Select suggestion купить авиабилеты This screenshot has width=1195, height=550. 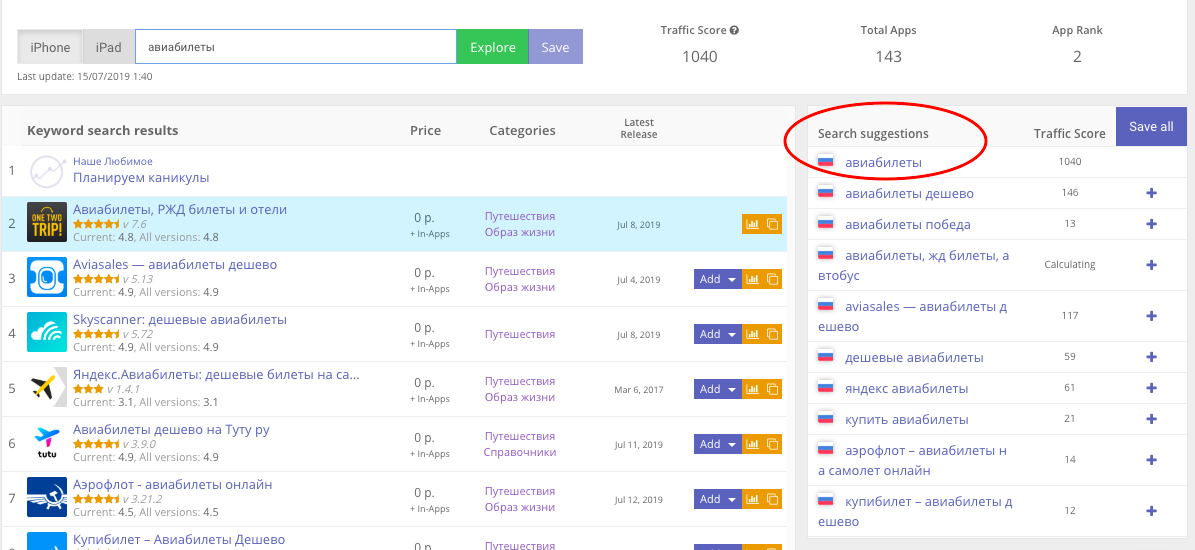tap(907, 420)
